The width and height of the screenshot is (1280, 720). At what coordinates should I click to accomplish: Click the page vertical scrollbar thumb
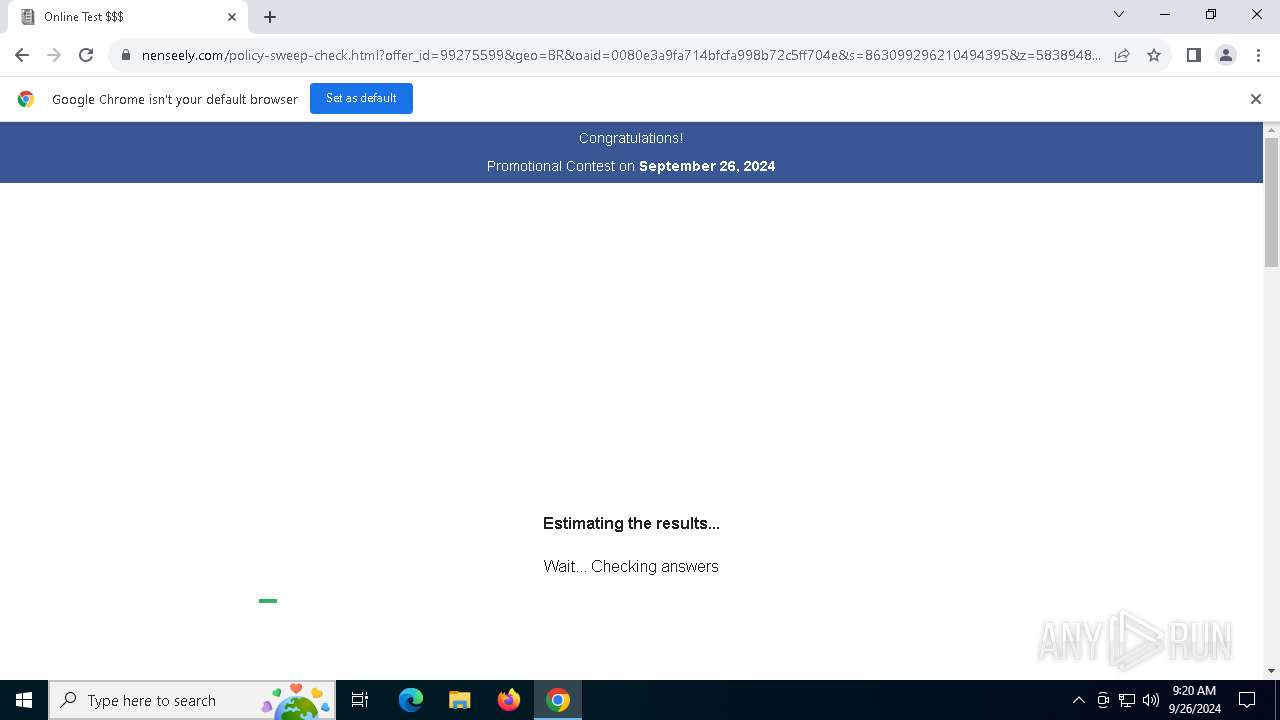[x=1272, y=203]
